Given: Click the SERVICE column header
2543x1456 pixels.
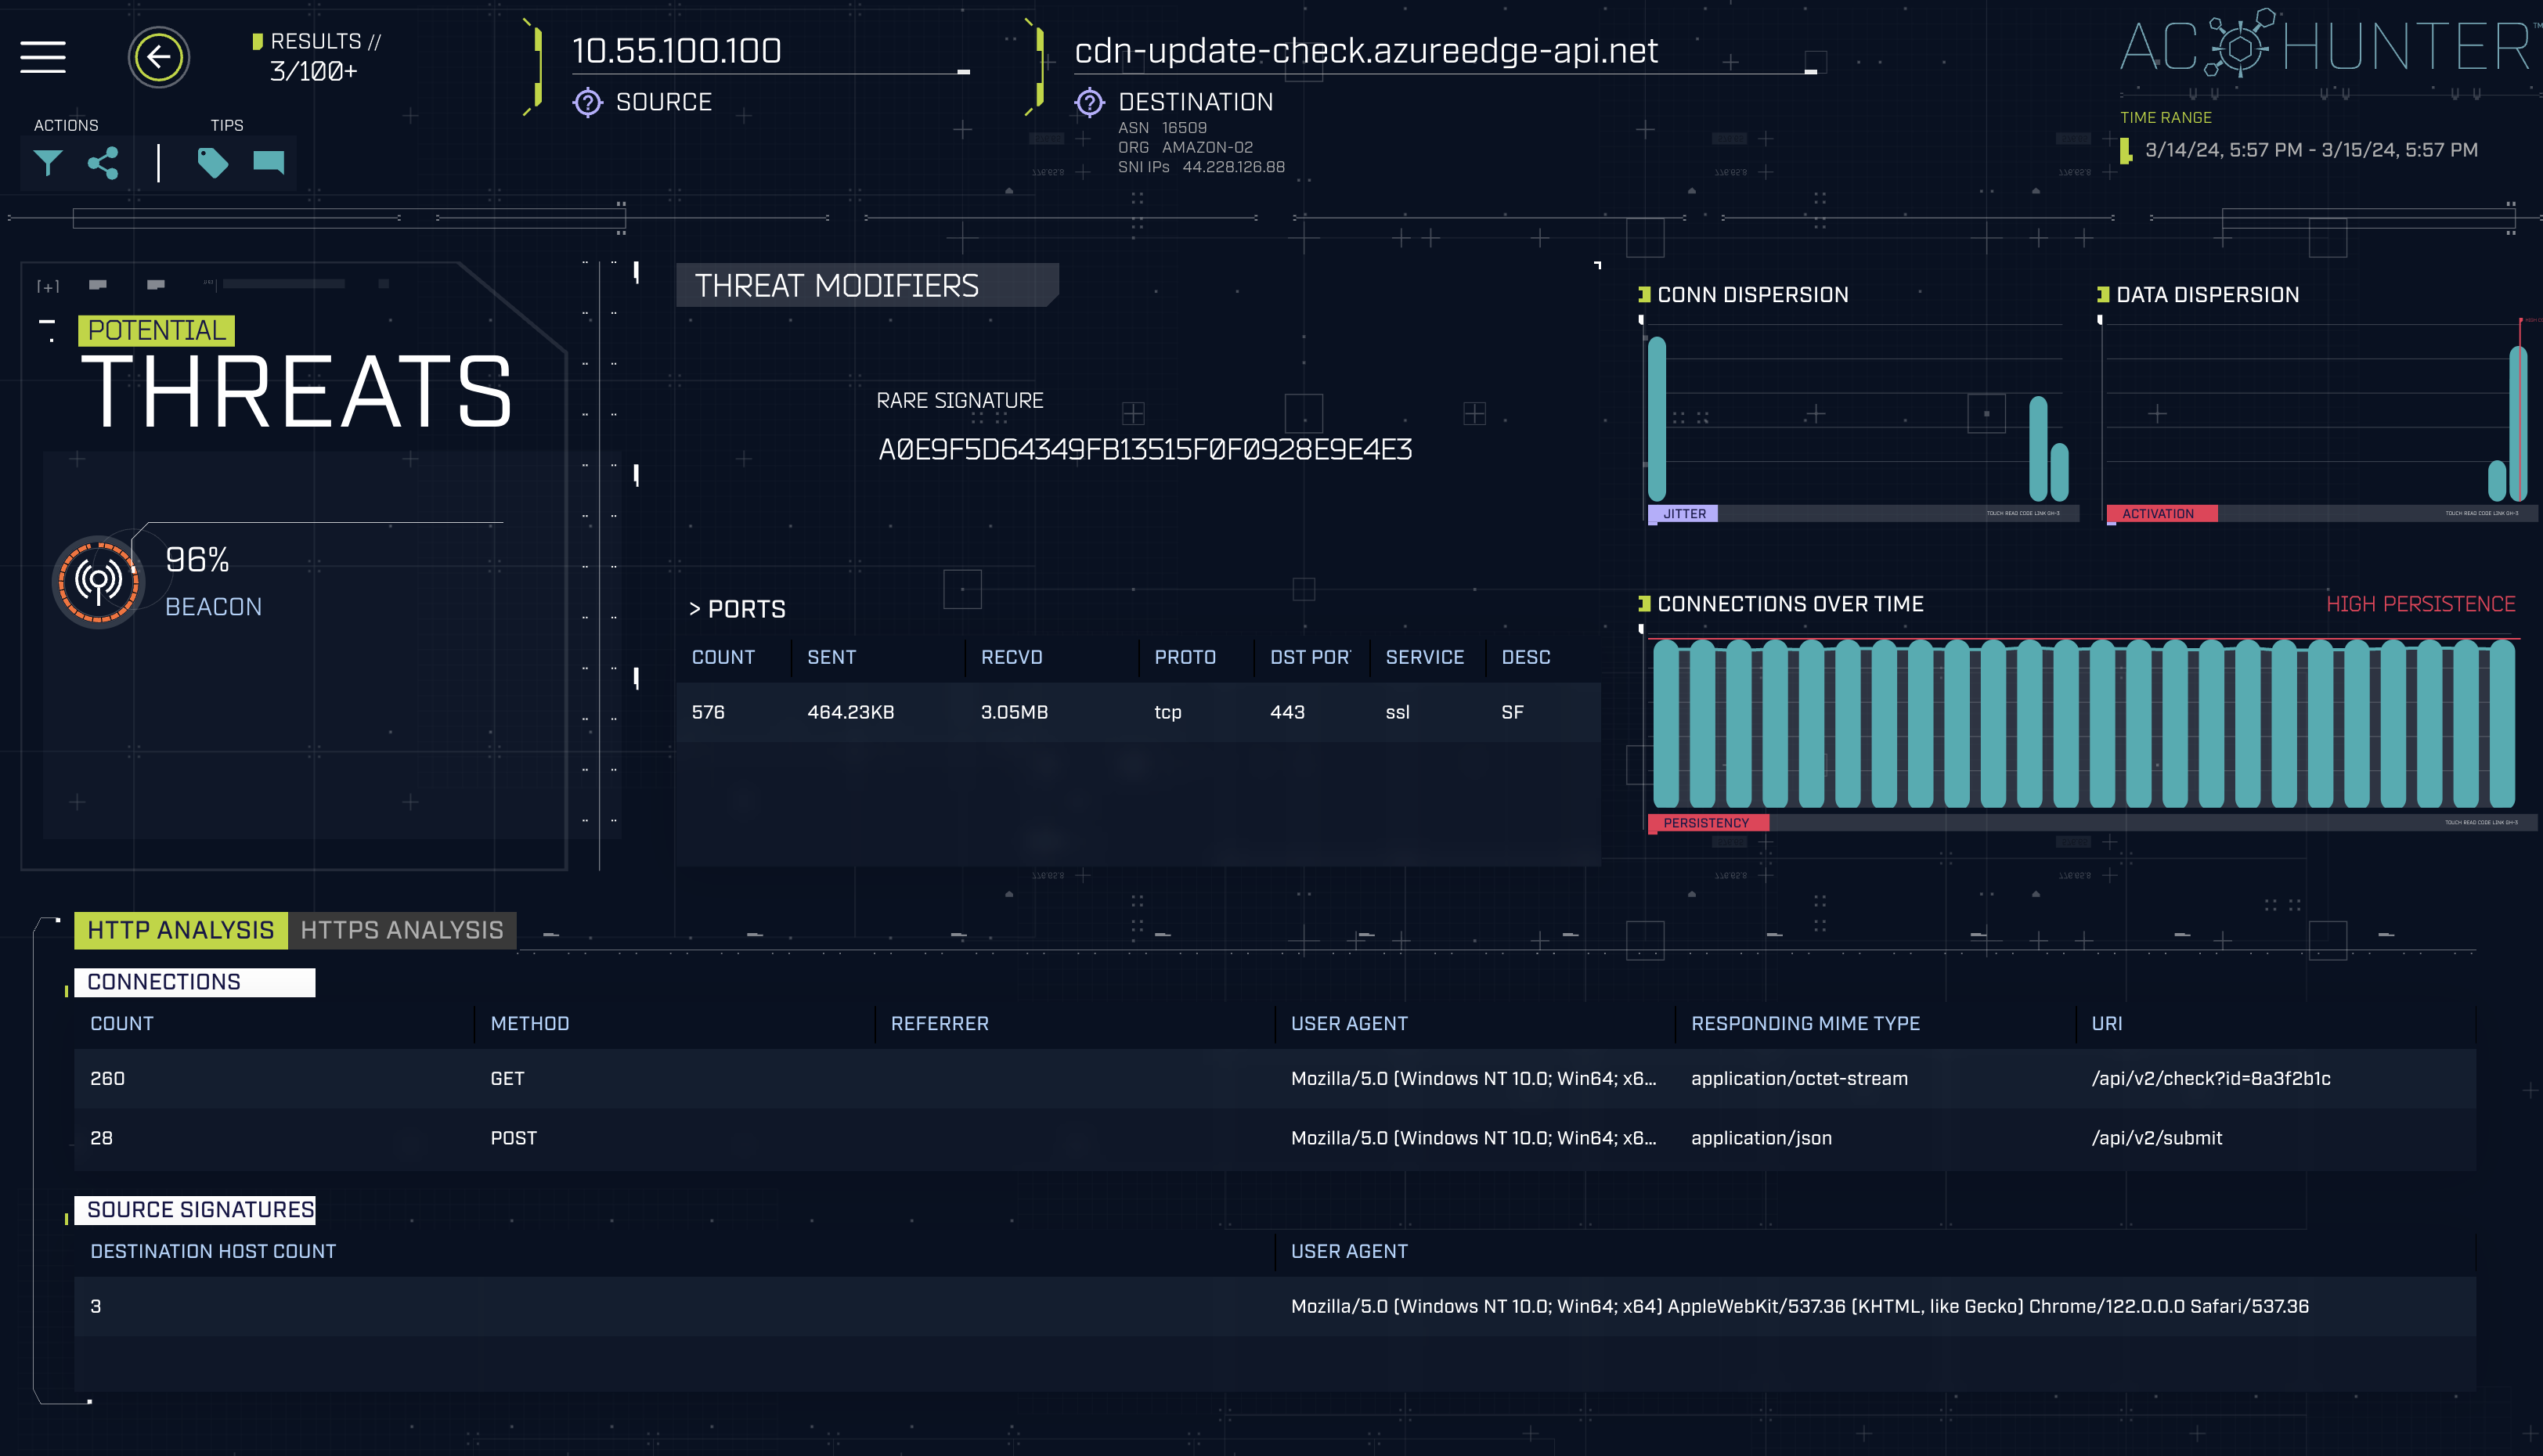Looking at the screenshot, I should [x=1424, y=657].
